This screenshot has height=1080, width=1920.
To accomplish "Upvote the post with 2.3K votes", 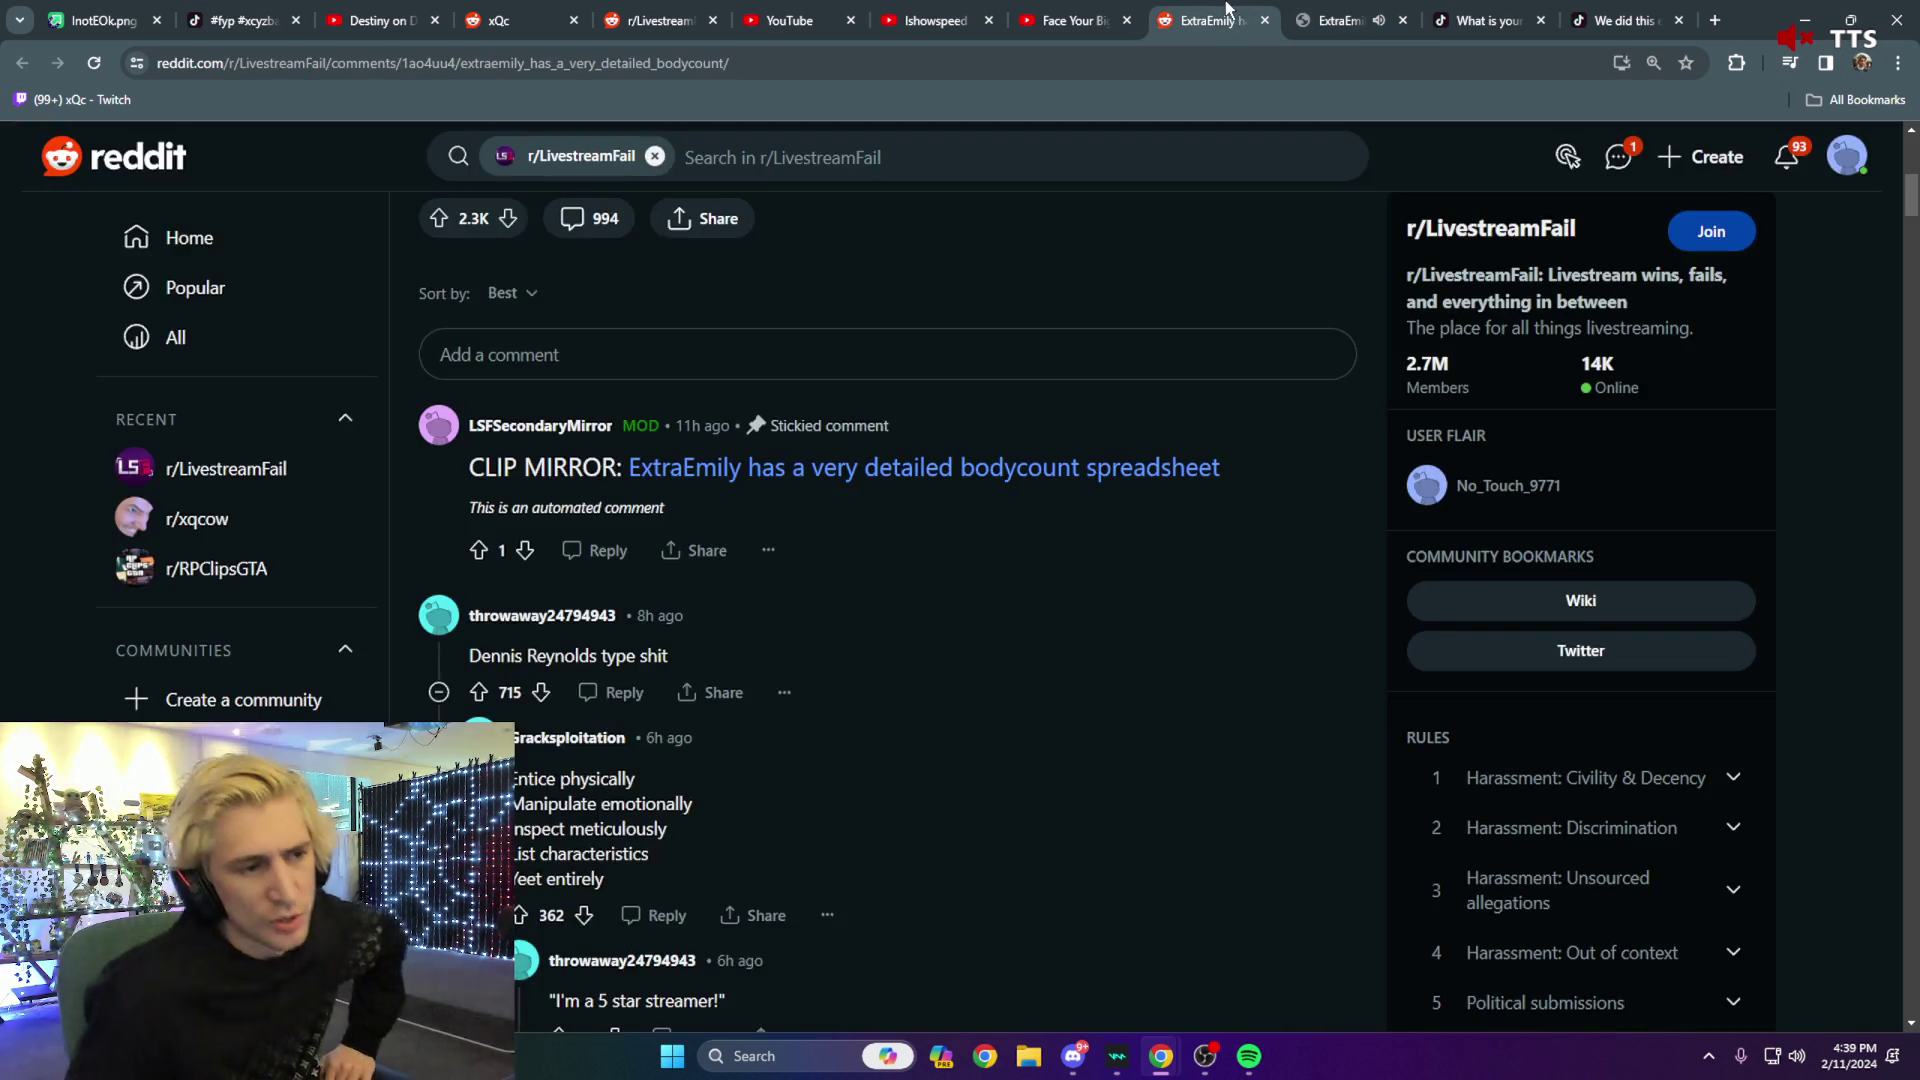I will (440, 218).
